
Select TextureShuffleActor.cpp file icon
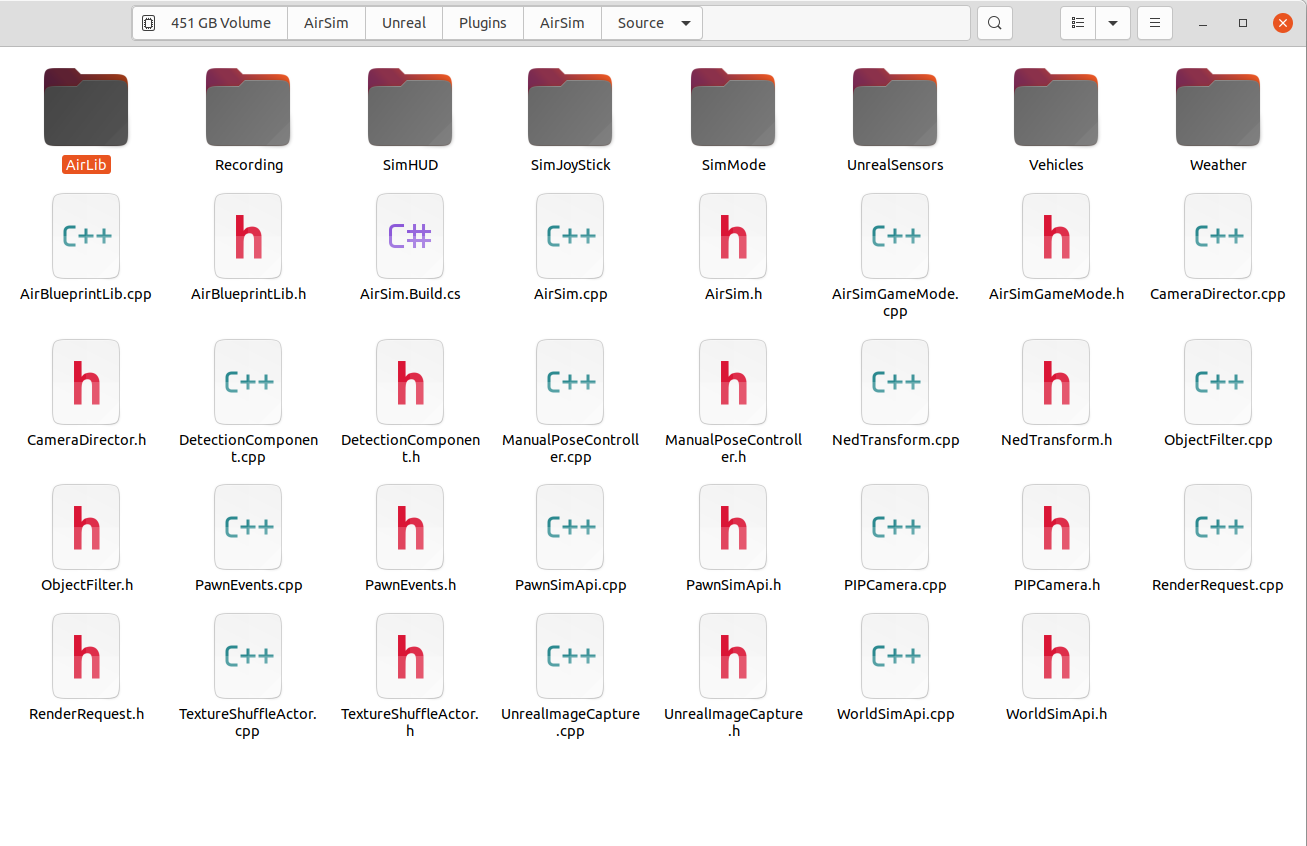(x=248, y=656)
